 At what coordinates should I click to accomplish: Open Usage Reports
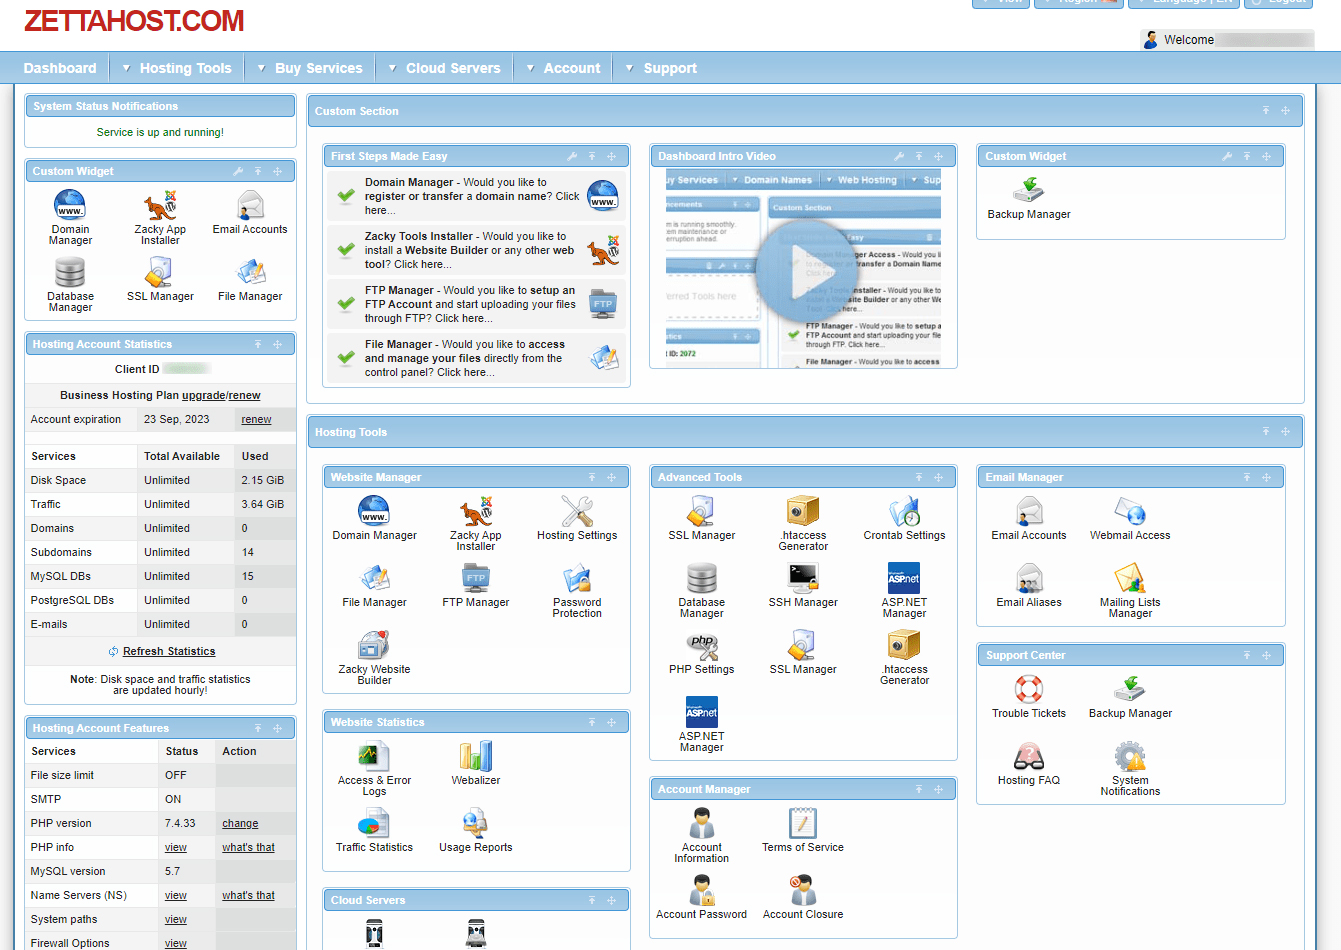[476, 831]
